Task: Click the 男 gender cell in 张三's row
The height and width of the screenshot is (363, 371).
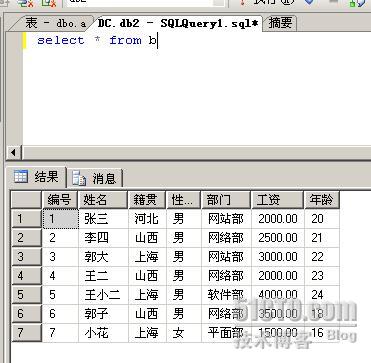Action: pyautogui.click(x=184, y=219)
